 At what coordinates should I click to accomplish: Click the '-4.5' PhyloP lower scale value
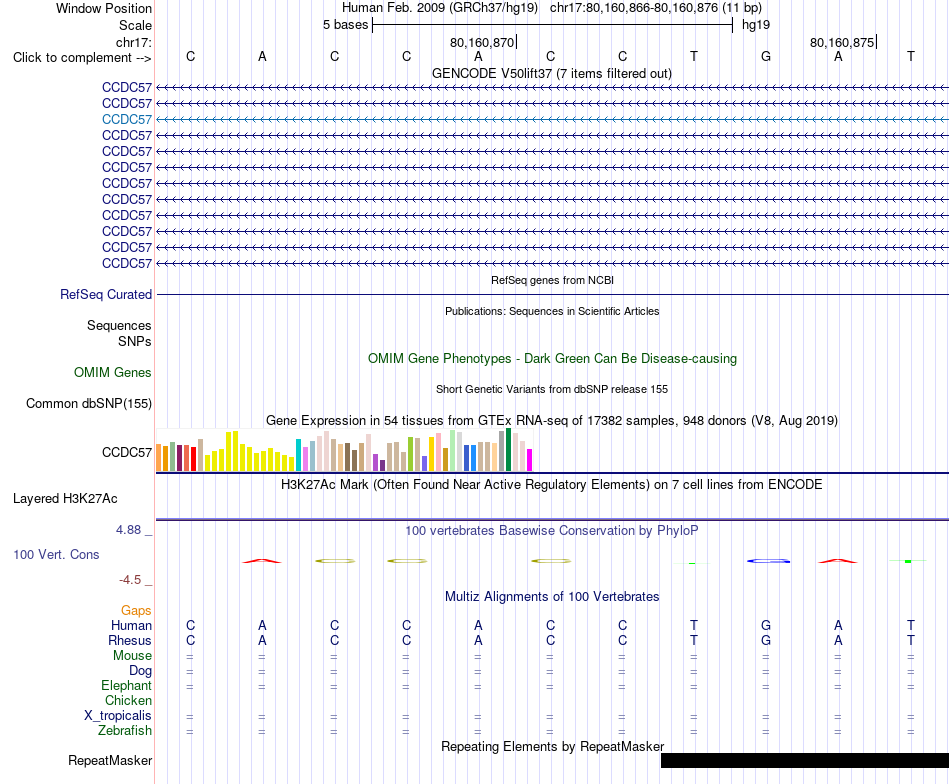130,580
